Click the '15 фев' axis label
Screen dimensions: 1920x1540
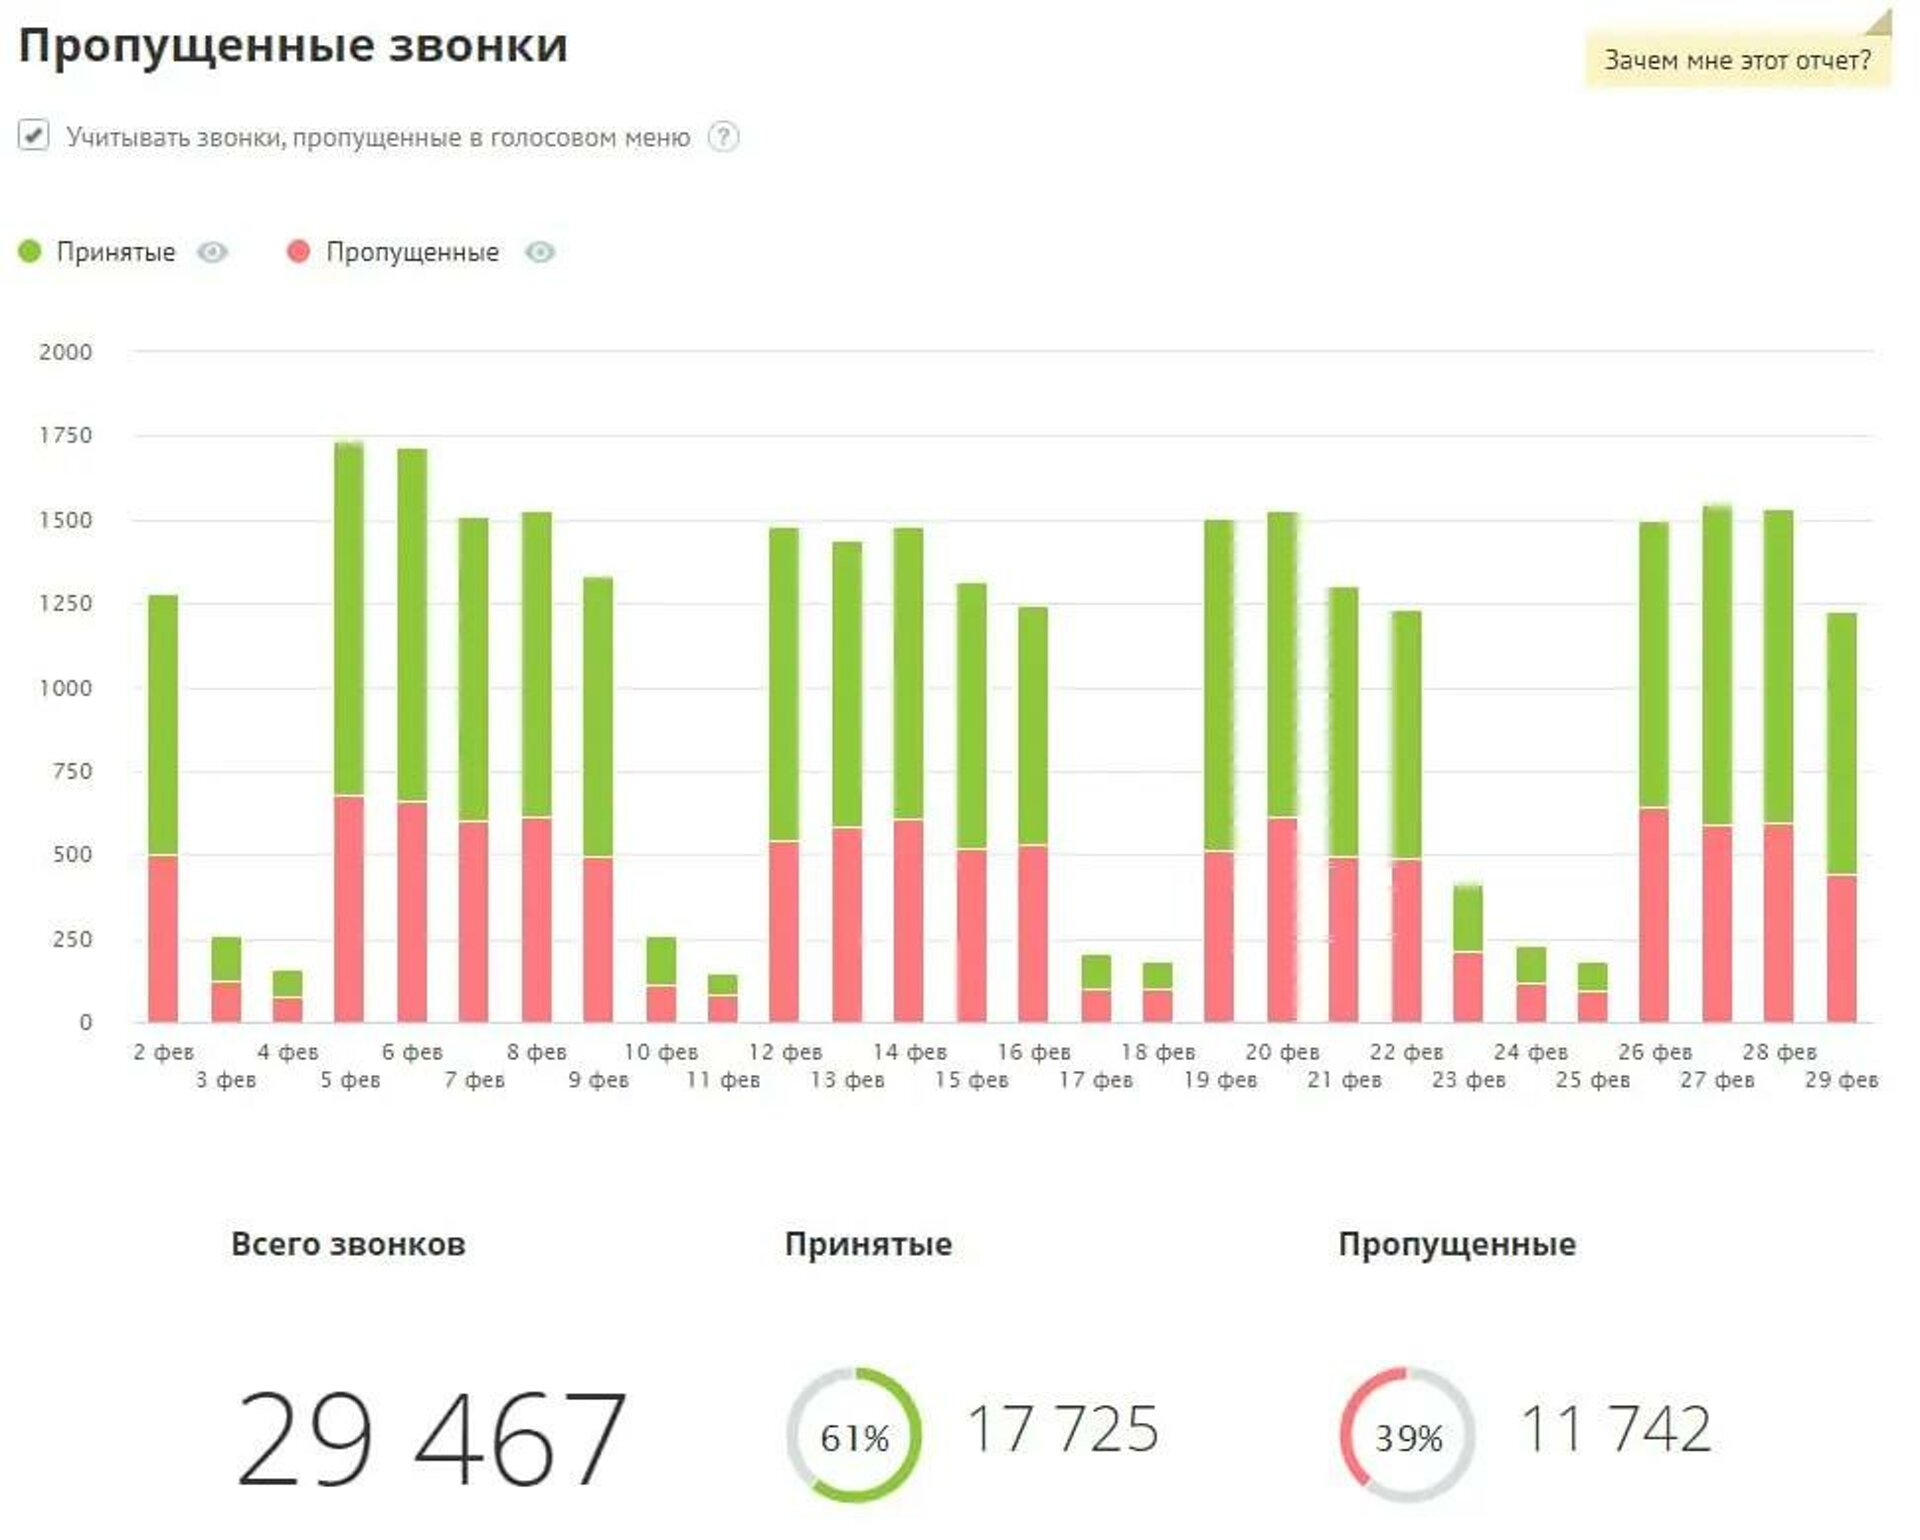click(x=971, y=1080)
